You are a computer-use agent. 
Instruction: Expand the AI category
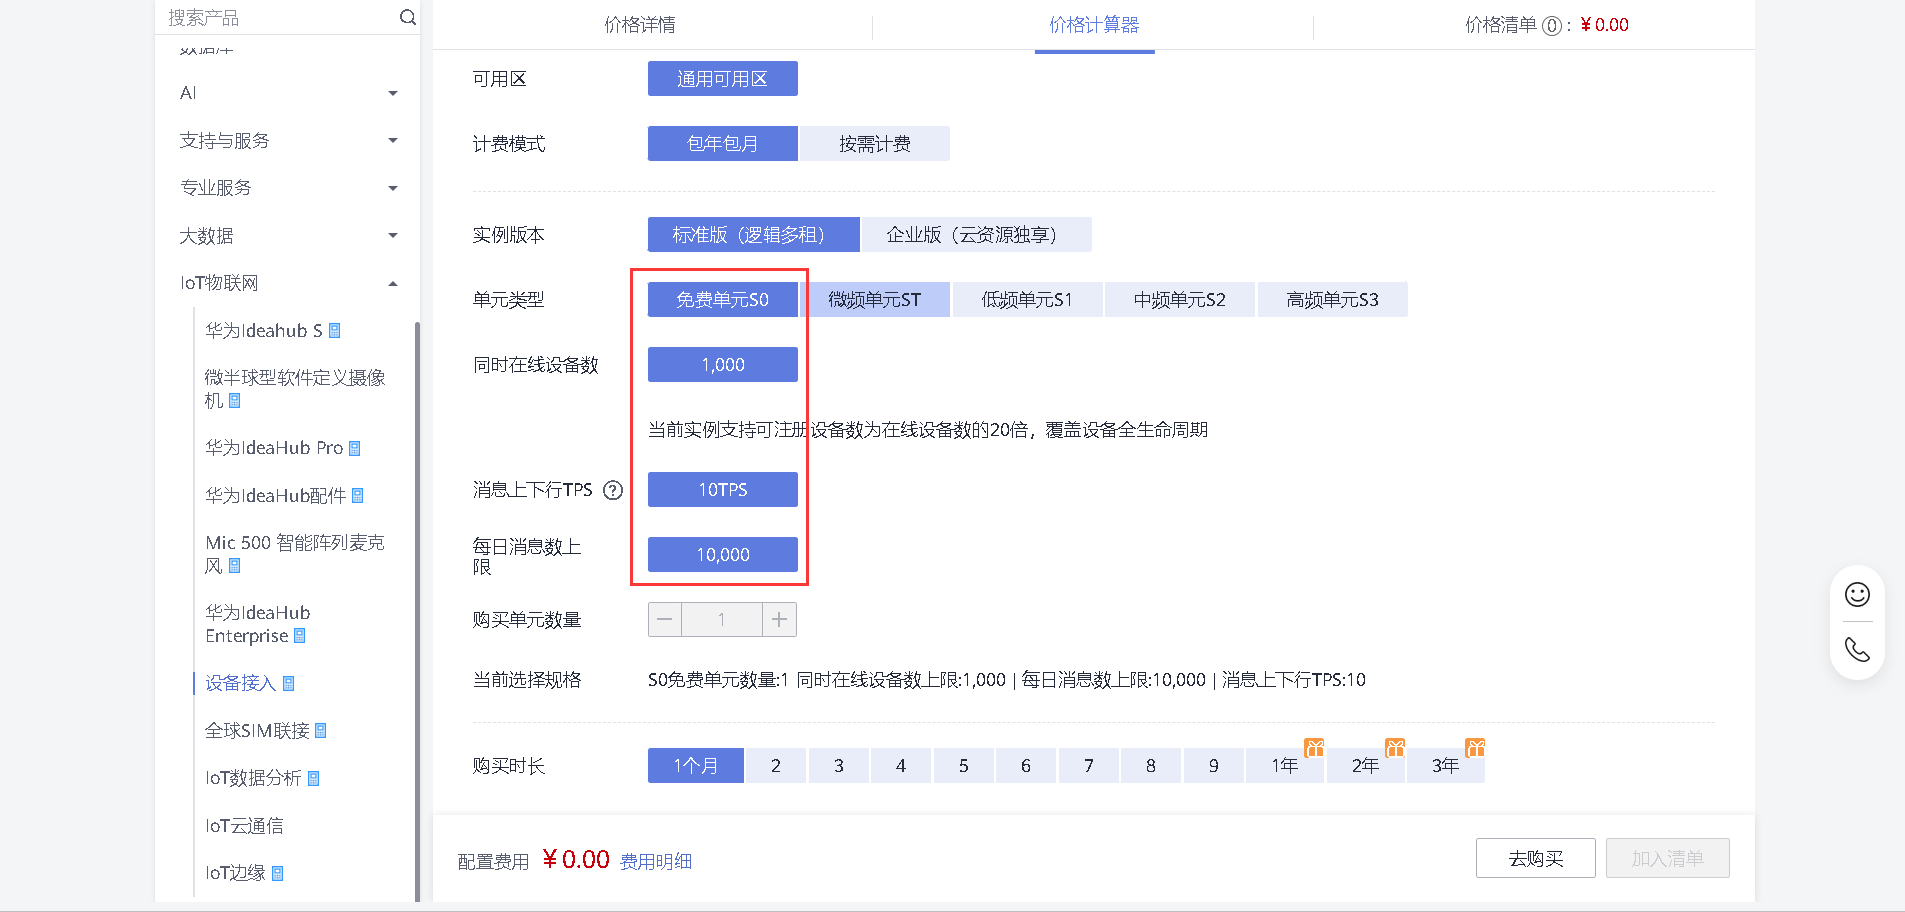click(393, 94)
